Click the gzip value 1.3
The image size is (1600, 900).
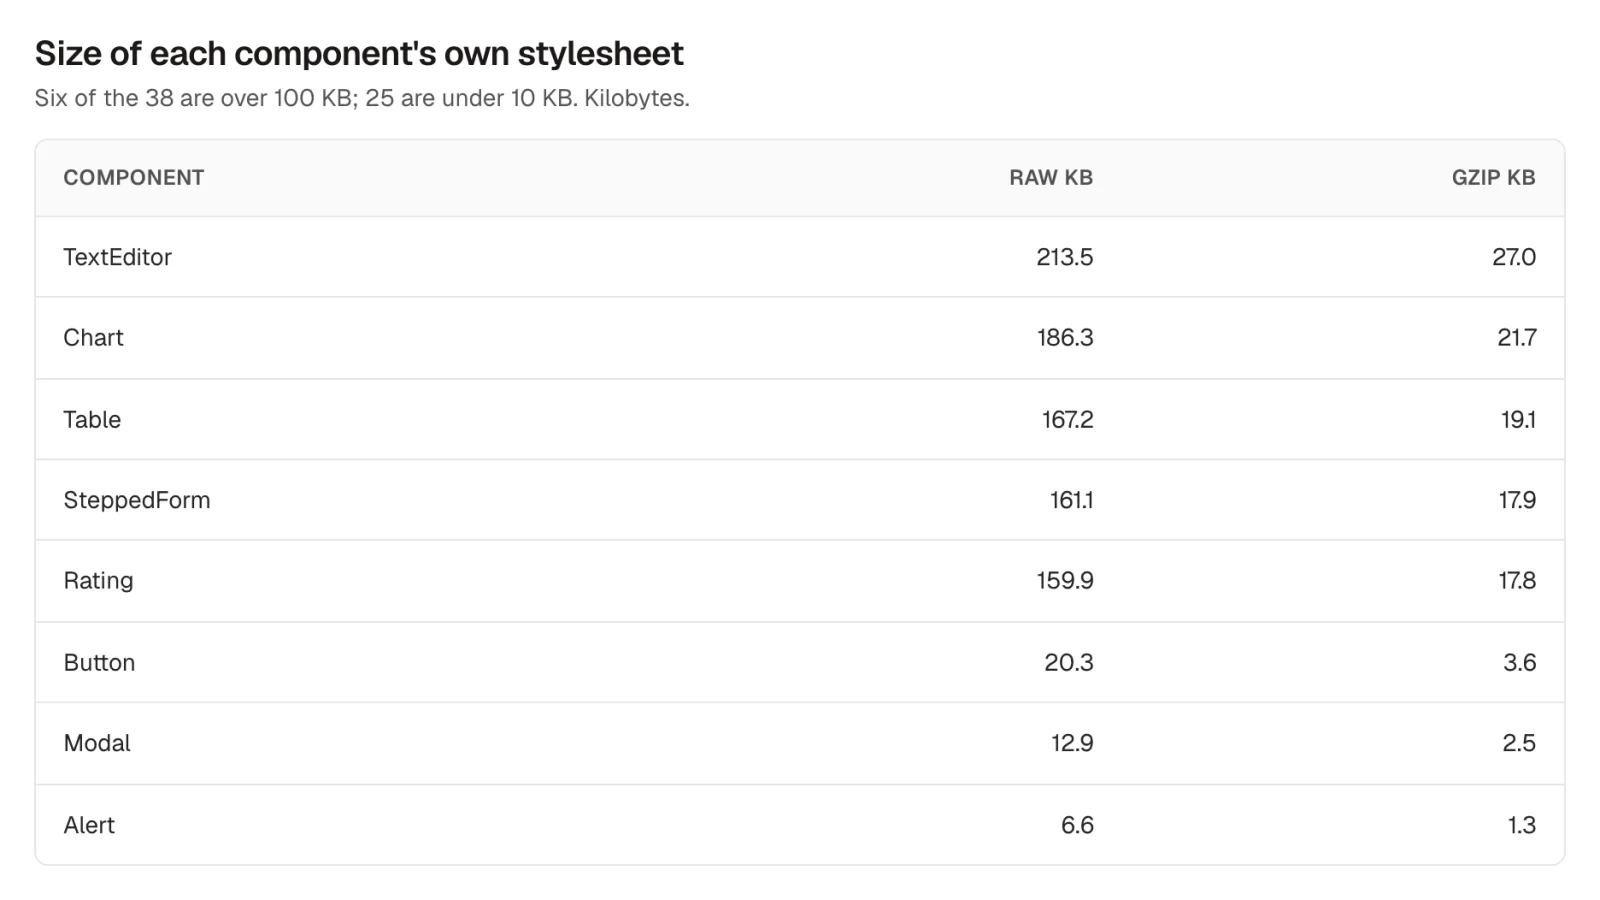(x=1521, y=825)
